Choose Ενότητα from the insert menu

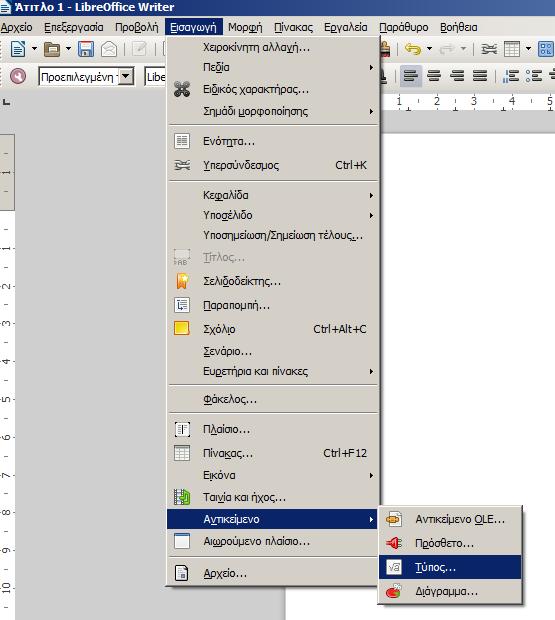click(273, 141)
